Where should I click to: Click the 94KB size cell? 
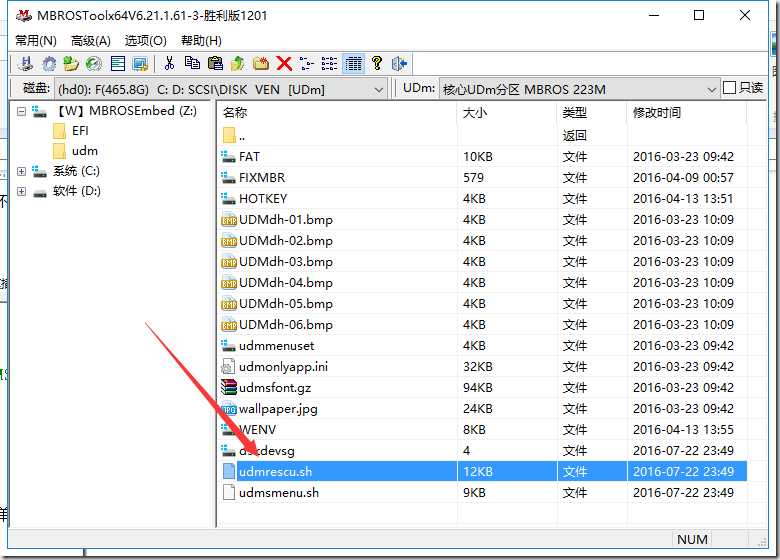tap(478, 387)
